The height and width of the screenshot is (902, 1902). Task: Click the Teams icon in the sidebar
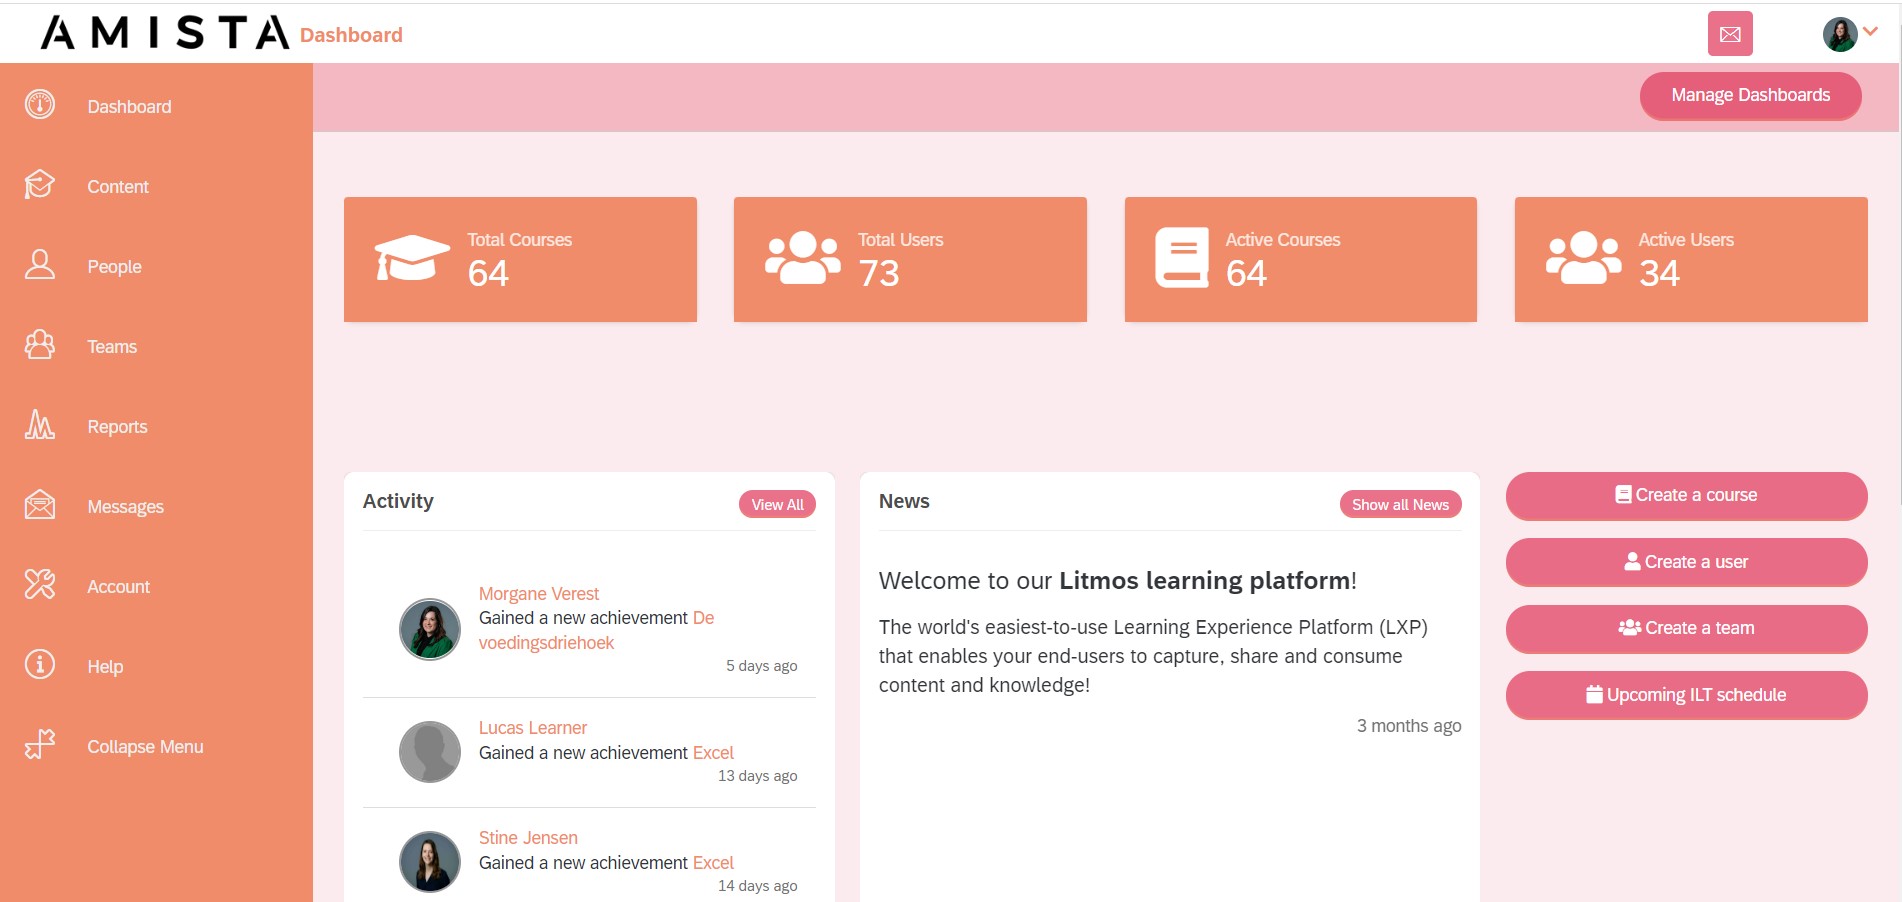tap(38, 346)
